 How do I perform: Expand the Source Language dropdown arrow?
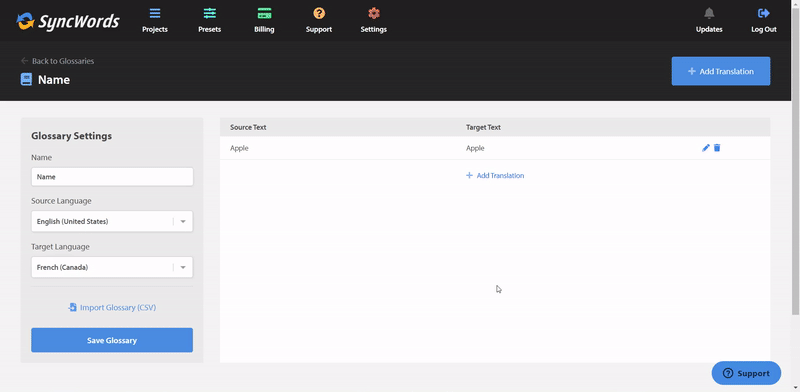click(x=183, y=222)
